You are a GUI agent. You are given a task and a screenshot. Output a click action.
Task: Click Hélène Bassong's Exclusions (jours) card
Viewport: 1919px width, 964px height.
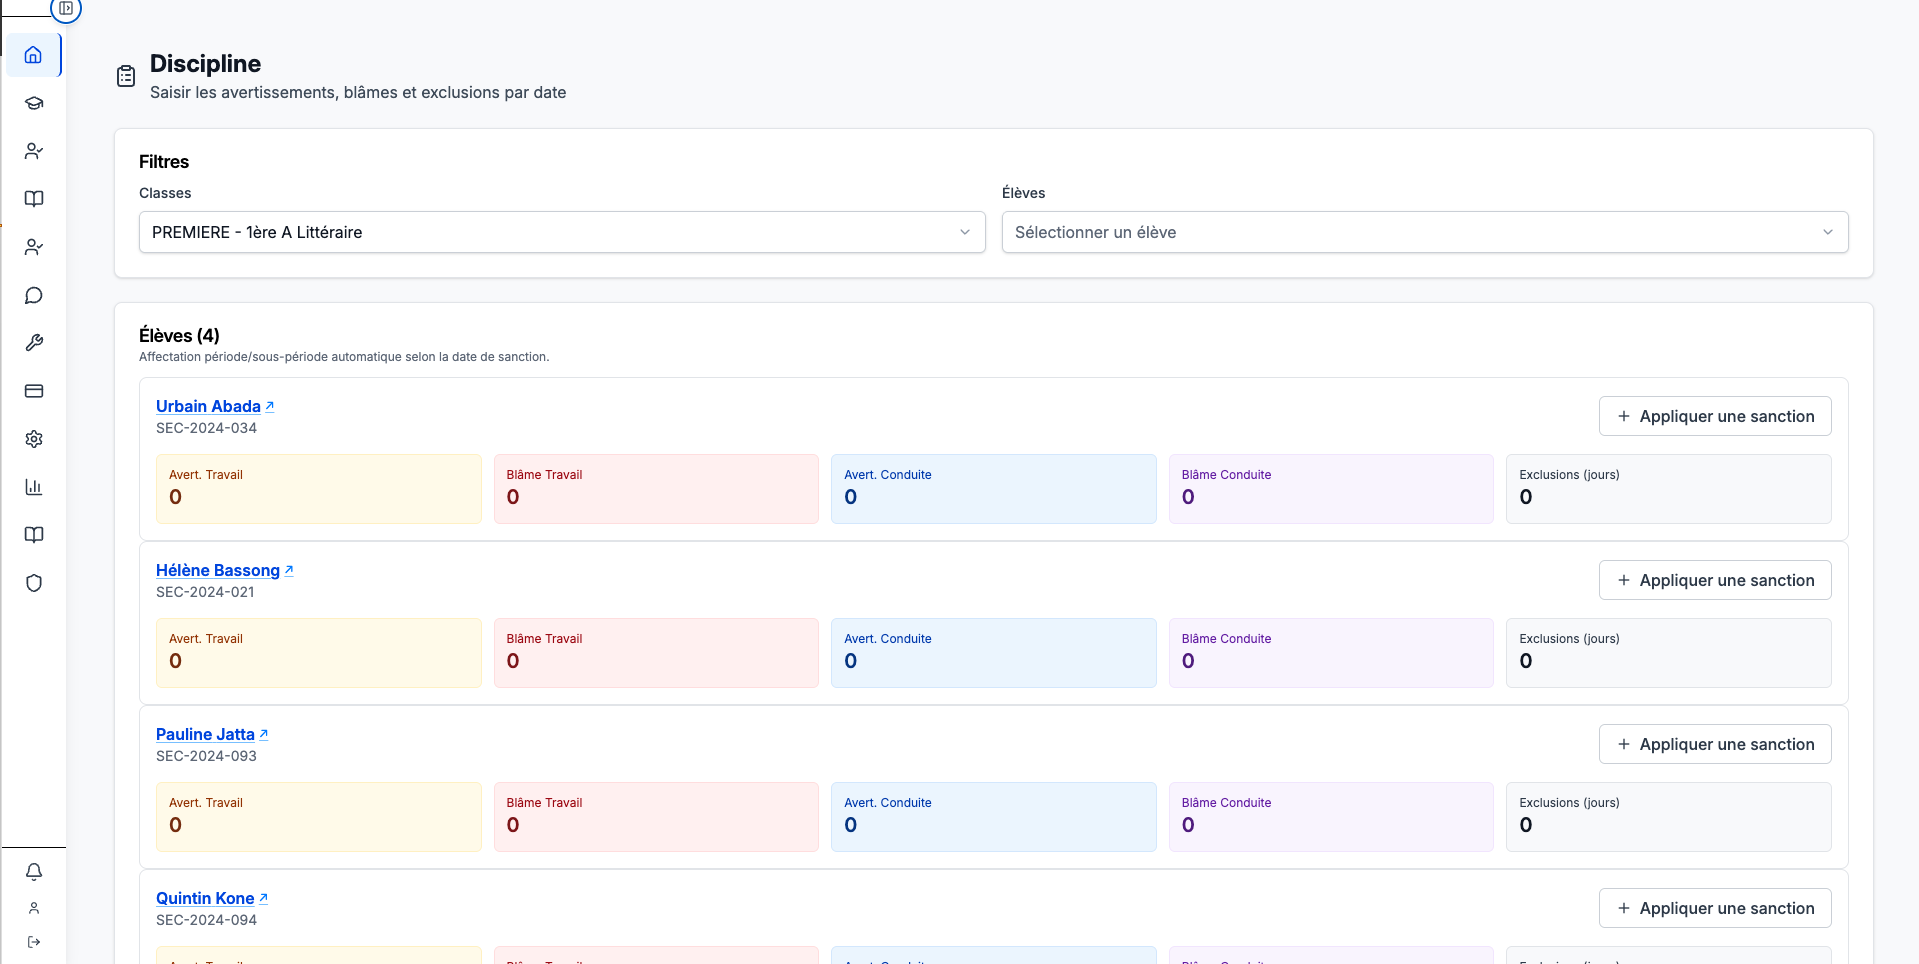[1669, 653]
